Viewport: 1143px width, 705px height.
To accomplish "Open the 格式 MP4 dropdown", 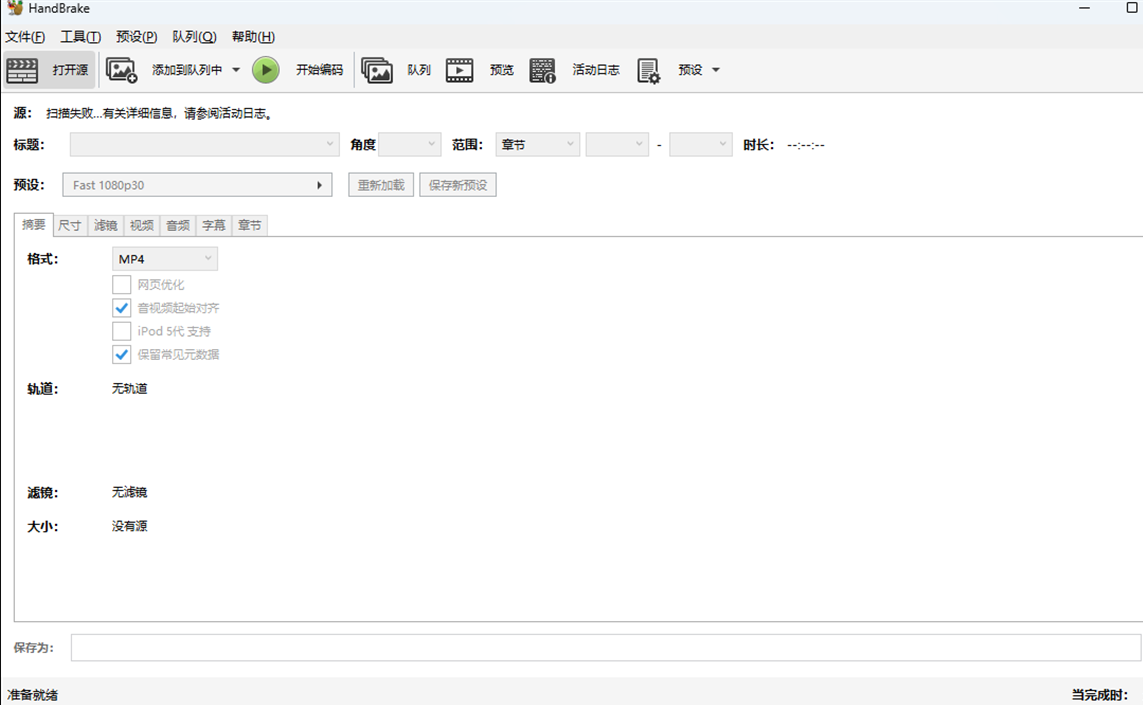I will (165, 259).
